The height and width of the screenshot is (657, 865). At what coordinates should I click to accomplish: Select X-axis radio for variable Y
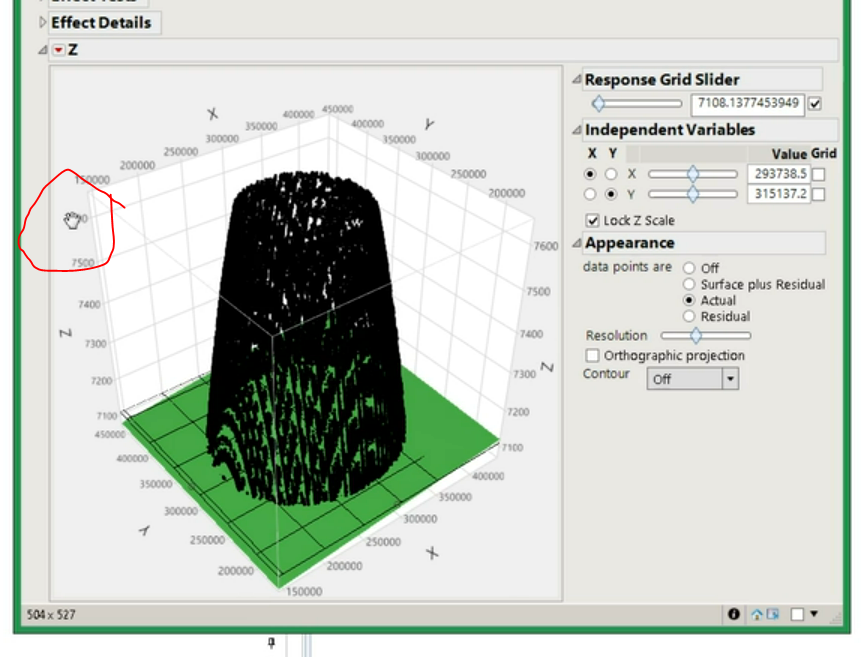pos(590,194)
